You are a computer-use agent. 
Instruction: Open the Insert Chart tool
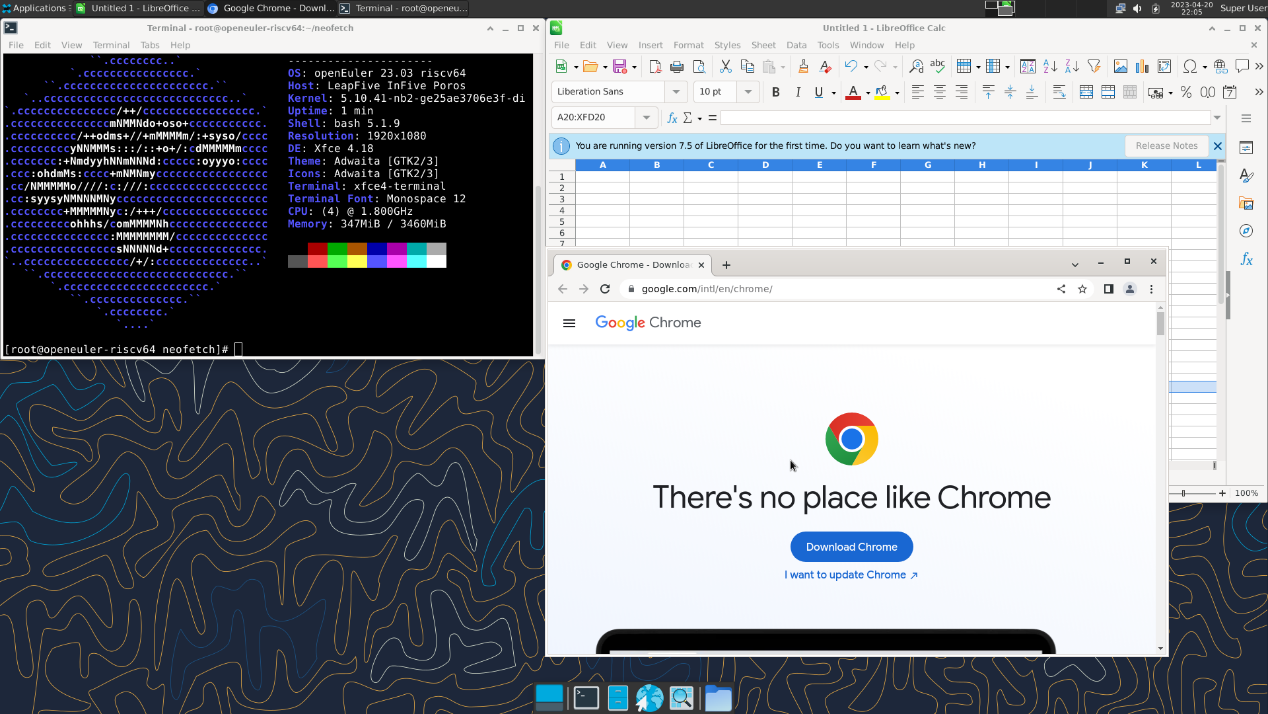pyautogui.click(x=1142, y=67)
